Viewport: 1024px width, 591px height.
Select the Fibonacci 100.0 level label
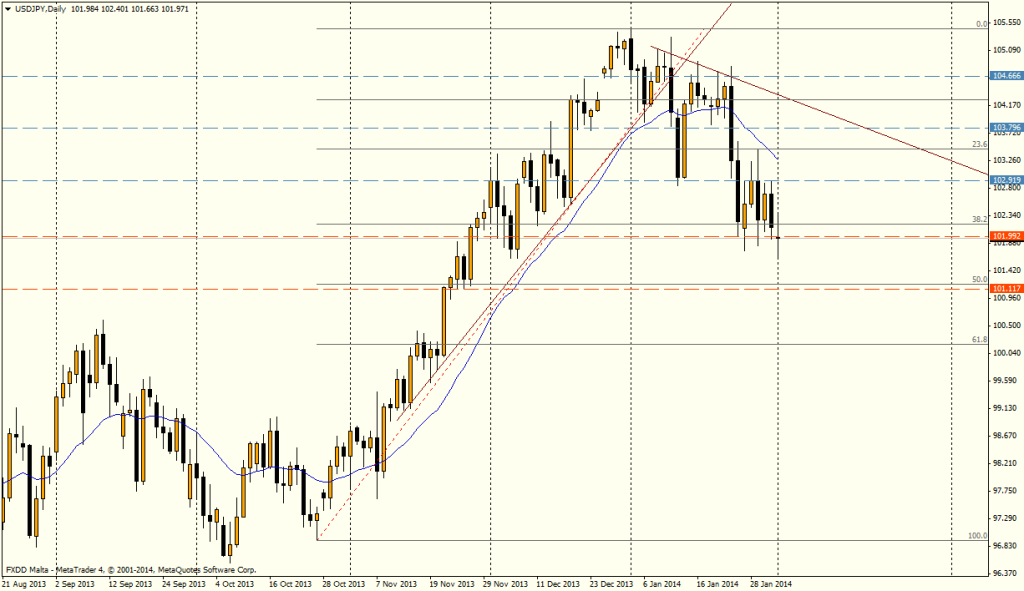pyautogui.click(x=979, y=535)
